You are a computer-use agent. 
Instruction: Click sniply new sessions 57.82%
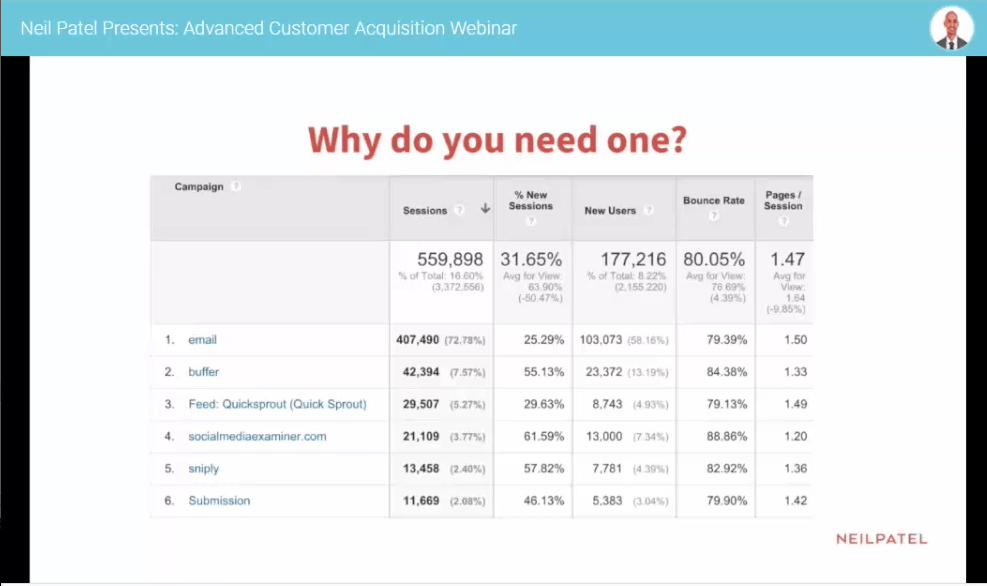pyautogui.click(x=544, y=469)
